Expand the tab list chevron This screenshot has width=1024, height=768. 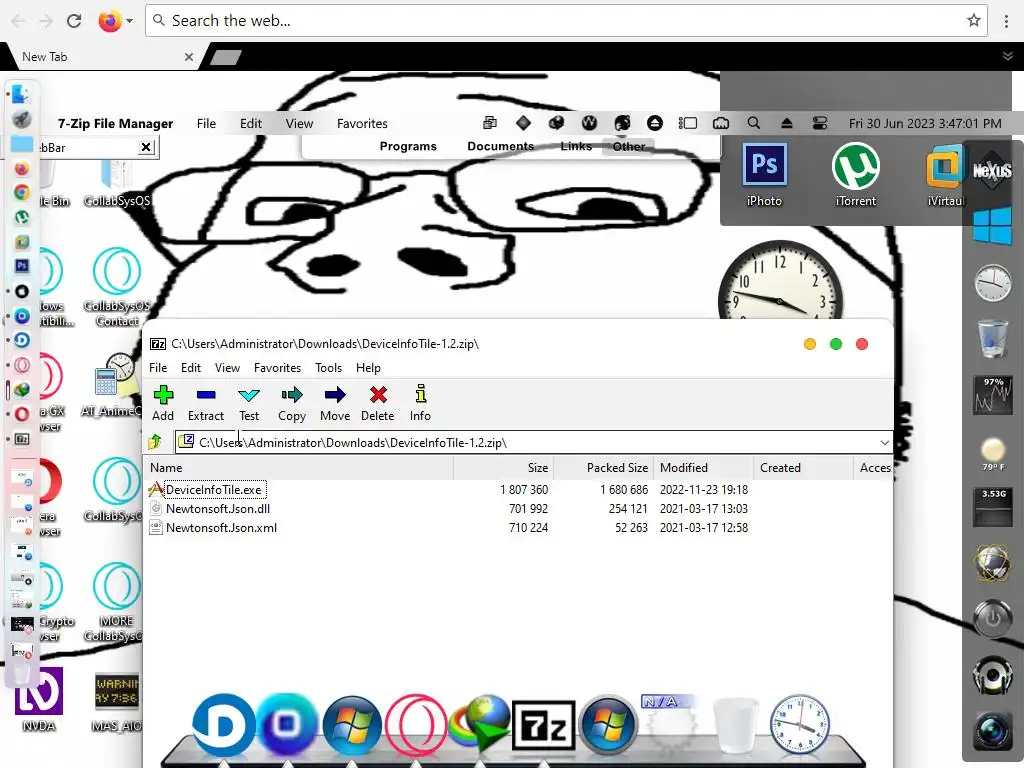coord(1008,56)
